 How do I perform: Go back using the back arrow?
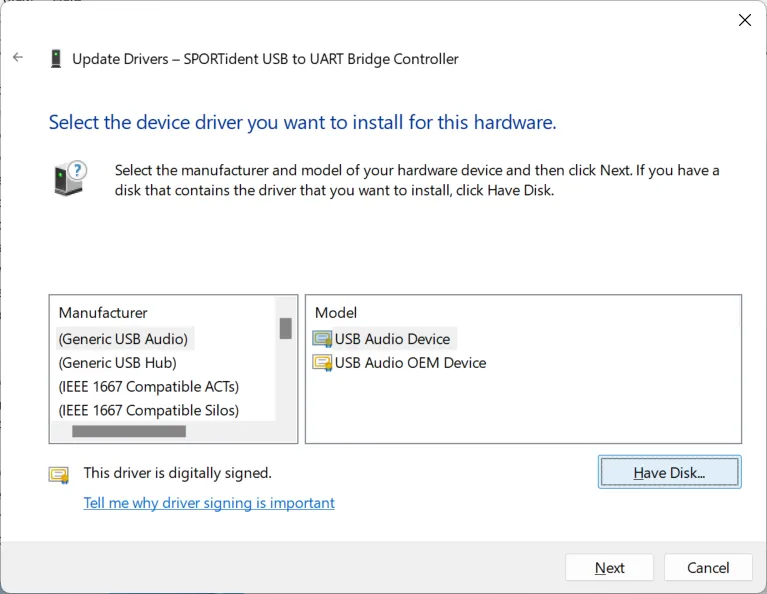[x=18, y=58]
